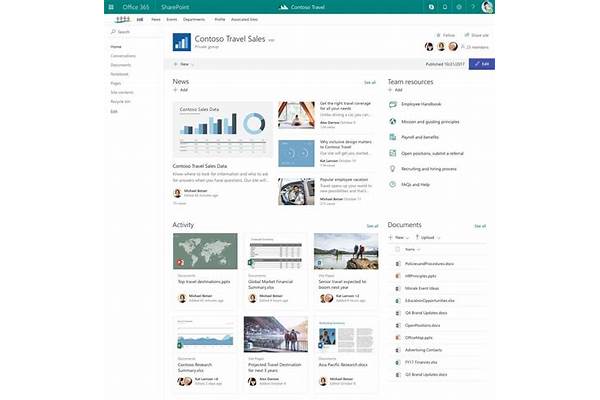This screenshot has width=600, height=400.
Task: Go to Conversations in the left navigation
Action: [x=123, y=56]
